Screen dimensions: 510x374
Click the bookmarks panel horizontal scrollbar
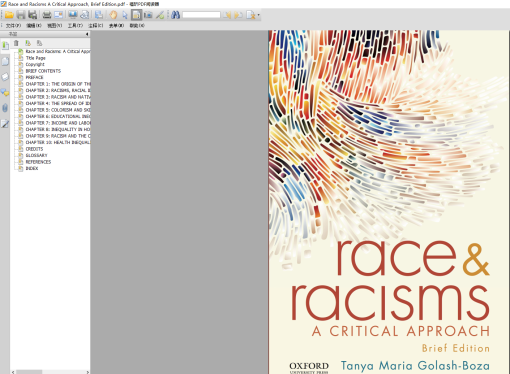pos(50,372)
